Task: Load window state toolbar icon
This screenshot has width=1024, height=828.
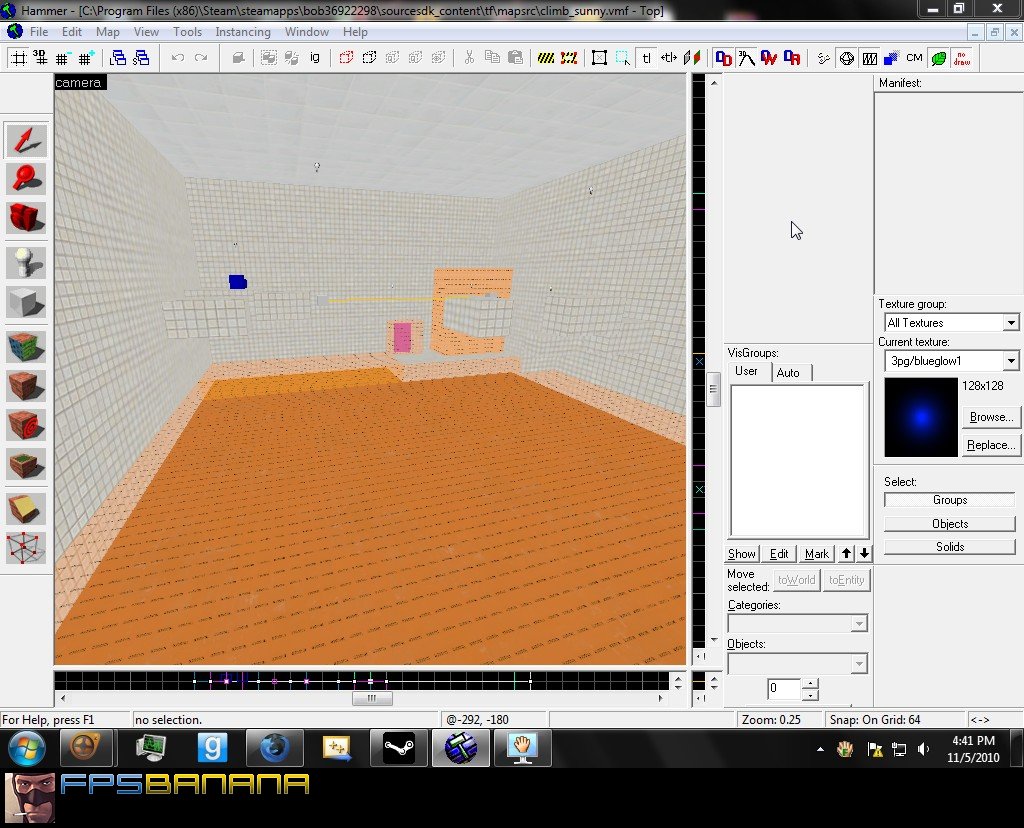Action: pos(118,58)
